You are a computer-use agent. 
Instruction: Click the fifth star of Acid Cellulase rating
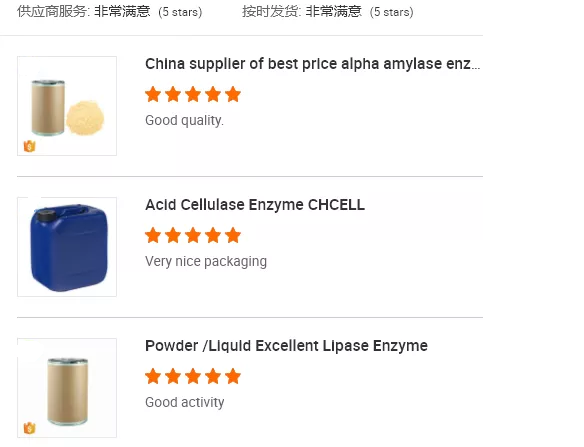233,235
